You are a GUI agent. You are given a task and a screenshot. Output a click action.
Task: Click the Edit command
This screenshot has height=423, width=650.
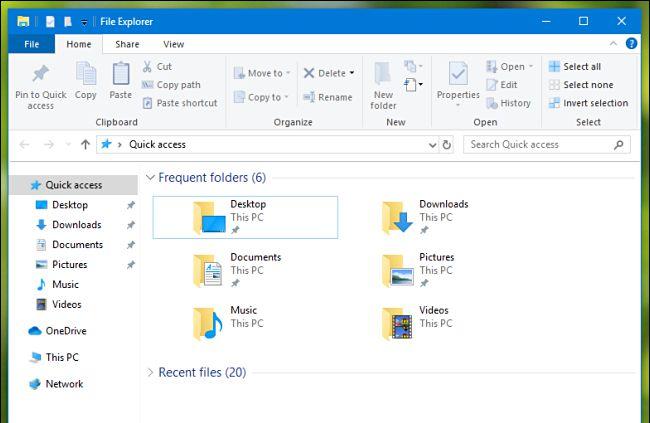502,85
